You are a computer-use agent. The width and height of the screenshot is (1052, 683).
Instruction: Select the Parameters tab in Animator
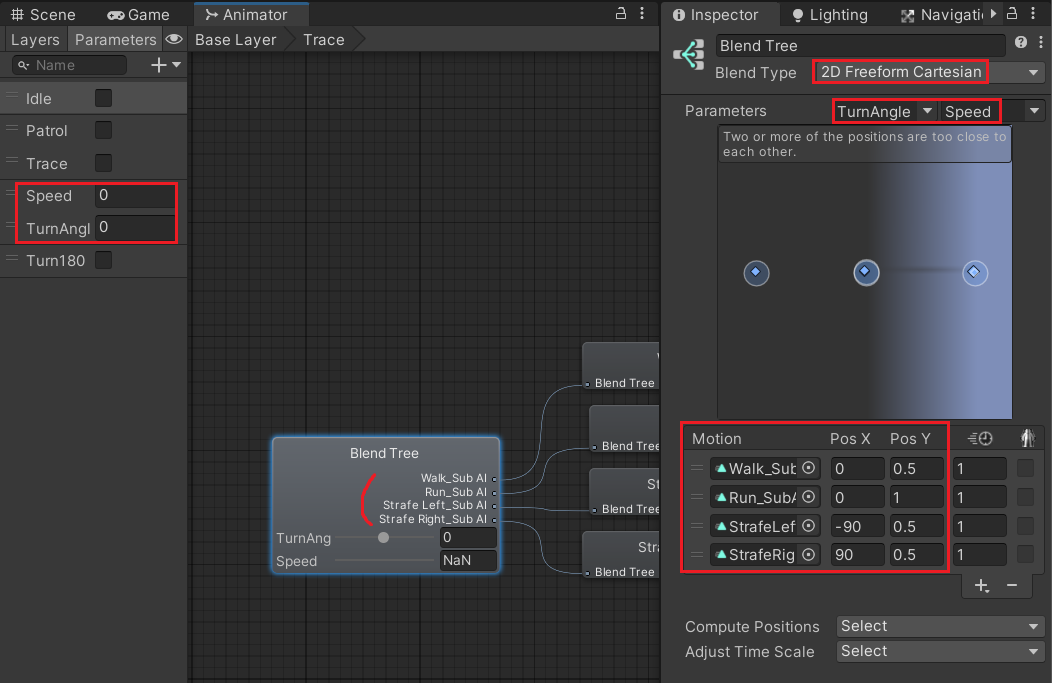(115, 40)
